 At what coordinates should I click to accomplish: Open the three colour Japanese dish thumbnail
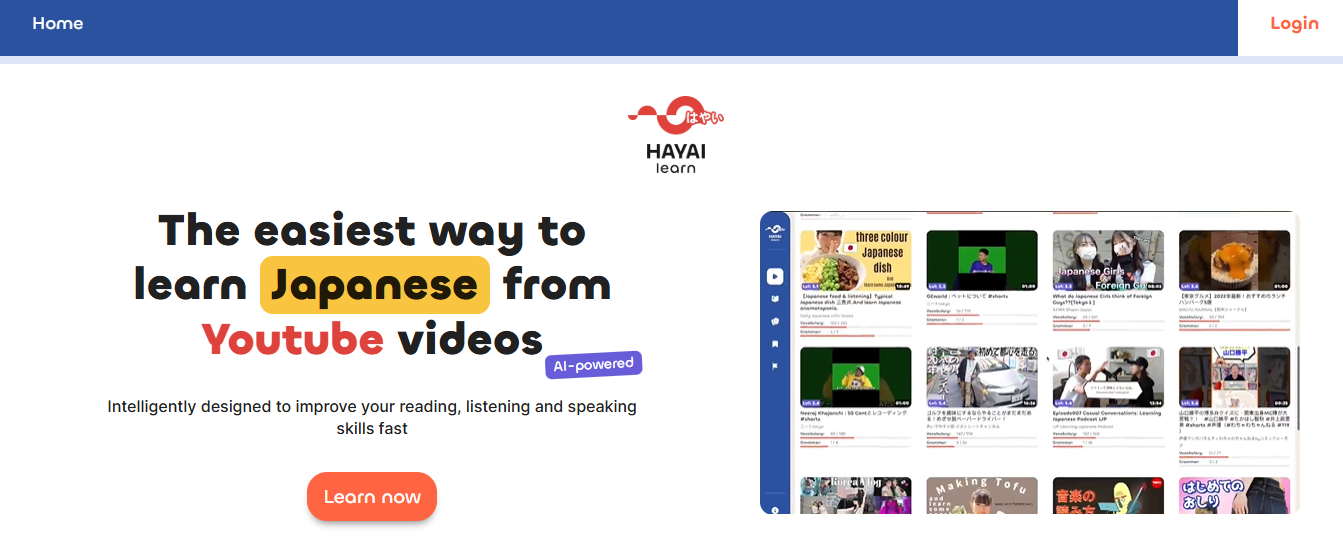click(856, 260)
